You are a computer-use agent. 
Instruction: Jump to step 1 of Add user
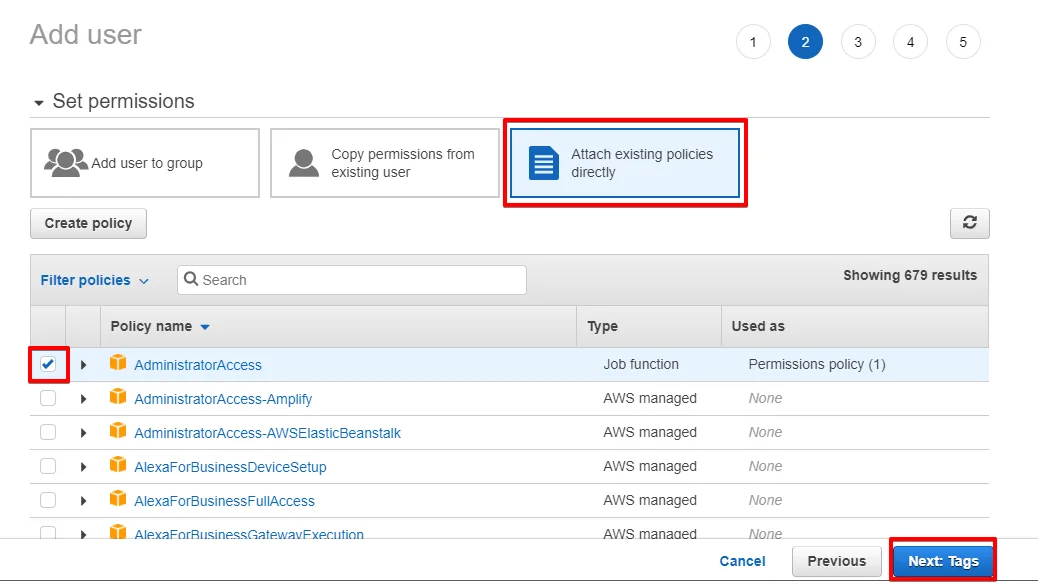pyautogui.click(x=753, y=41)
